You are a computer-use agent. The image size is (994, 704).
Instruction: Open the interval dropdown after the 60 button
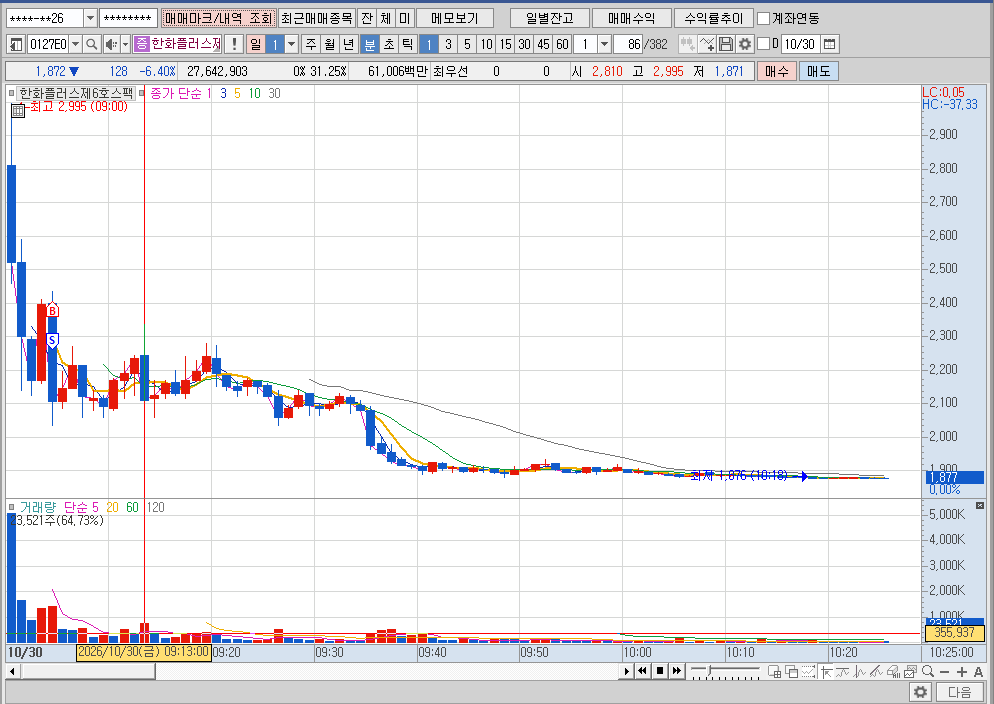tap(604, 44)
